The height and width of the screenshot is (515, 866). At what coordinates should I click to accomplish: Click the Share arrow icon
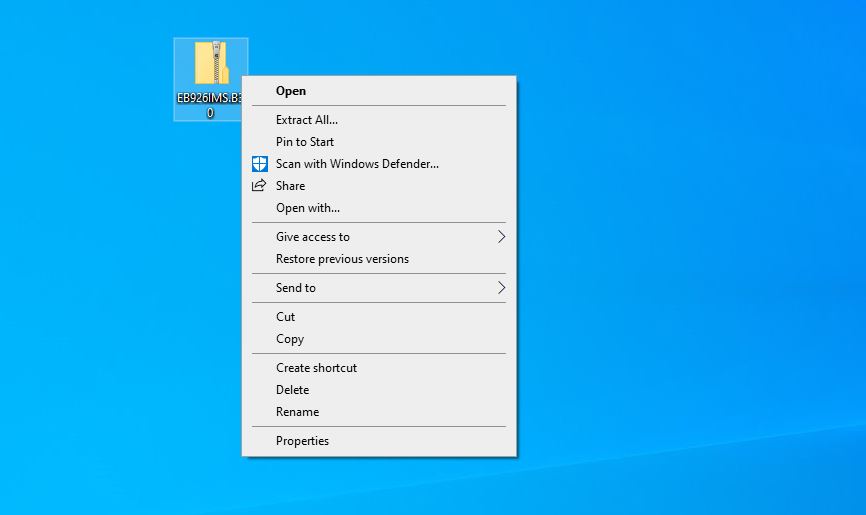point(259,186)
